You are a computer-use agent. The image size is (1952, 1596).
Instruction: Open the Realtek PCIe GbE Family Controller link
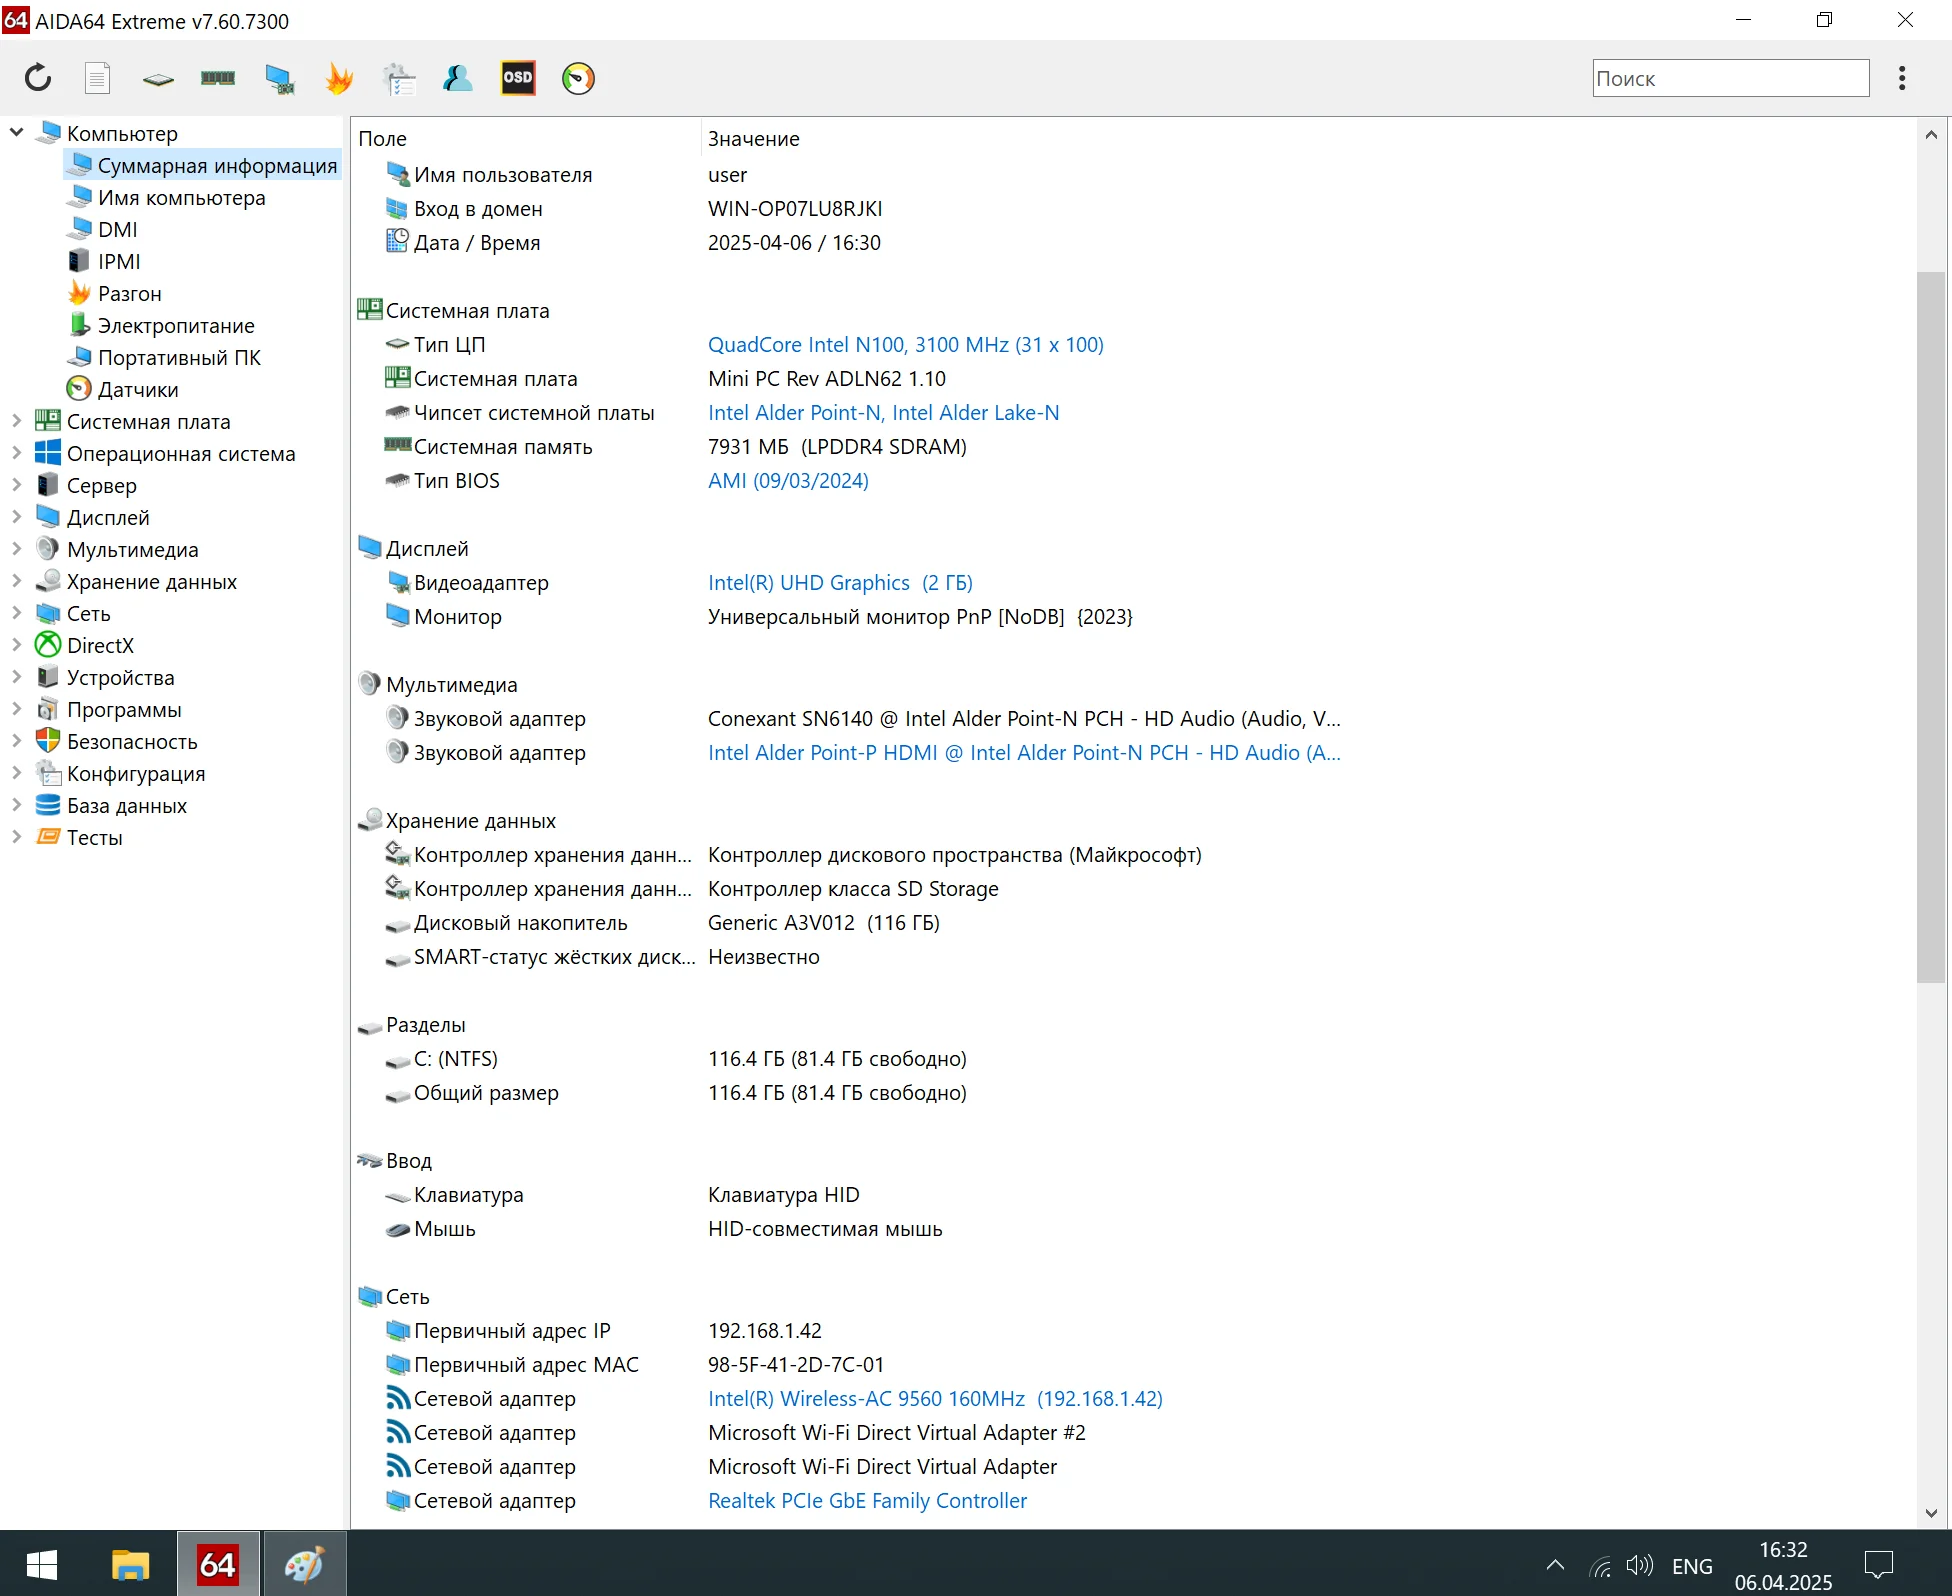click(x=867, y=1500)
